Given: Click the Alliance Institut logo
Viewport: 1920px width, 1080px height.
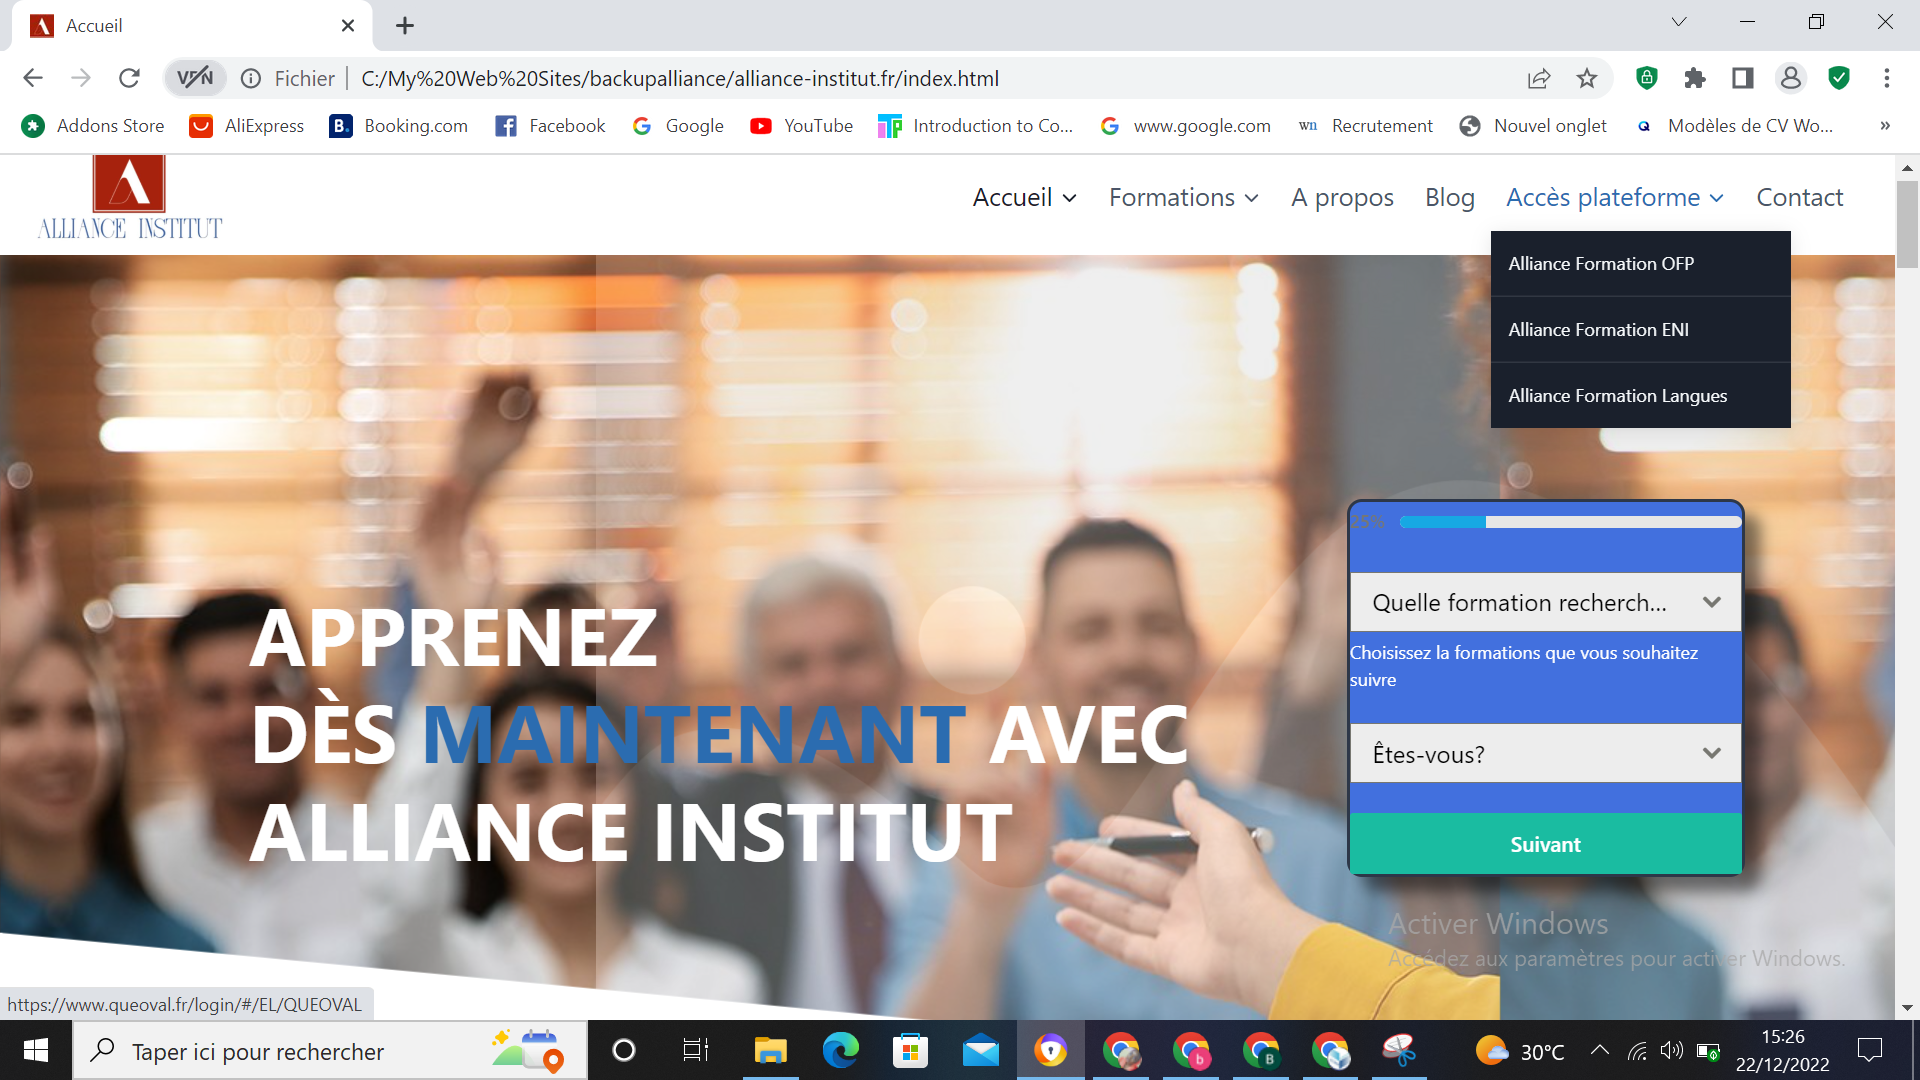Looking at the screenshot, I should click(130, 198).
